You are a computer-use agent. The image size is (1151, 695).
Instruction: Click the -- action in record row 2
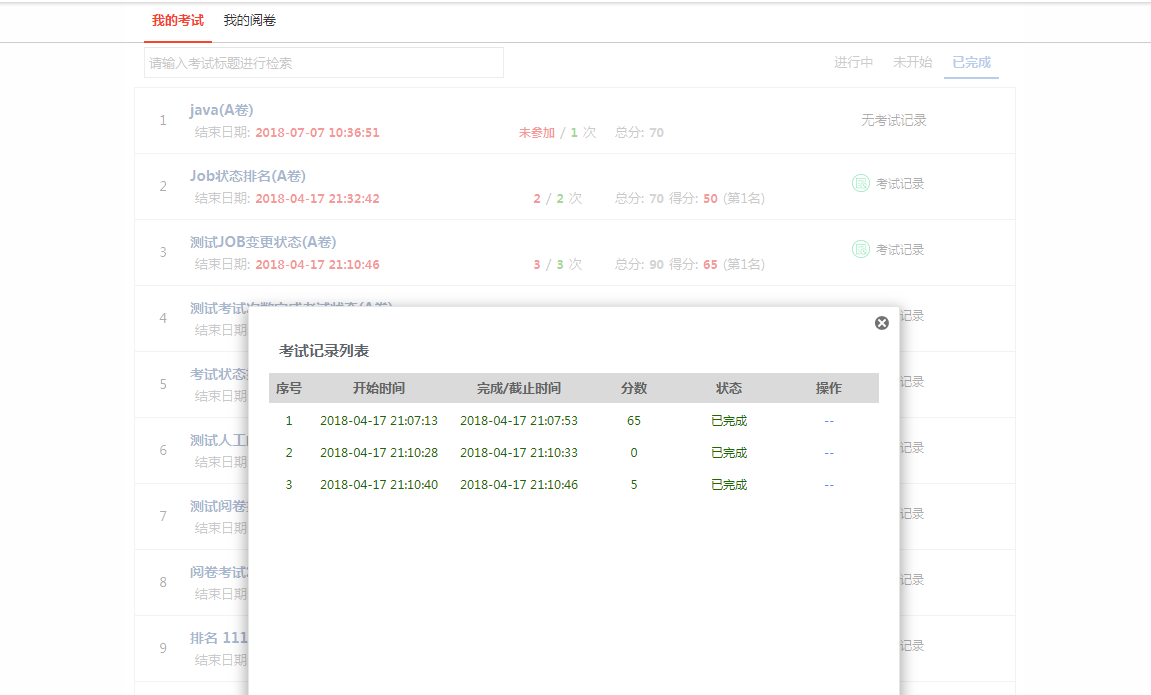click(x=829, y=454)
